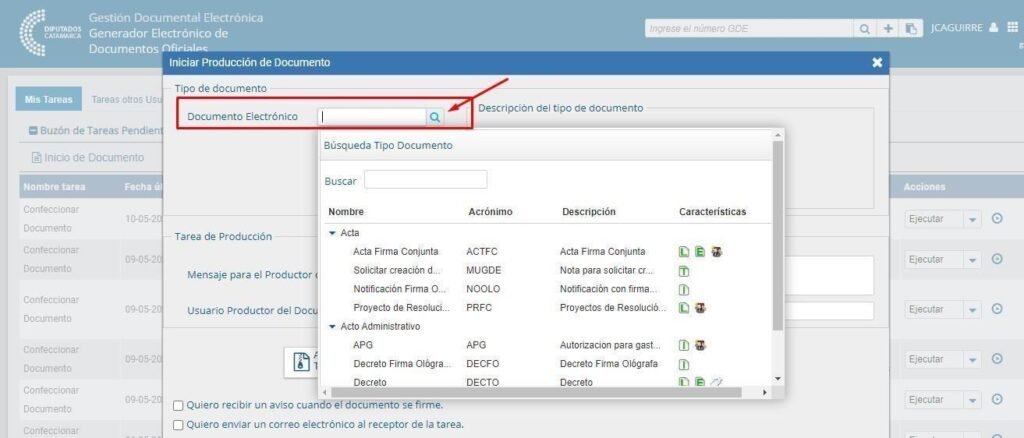Viewport: 1024px width, 438px height.
Task: Select the APG document type row
Action: [363, 345]
